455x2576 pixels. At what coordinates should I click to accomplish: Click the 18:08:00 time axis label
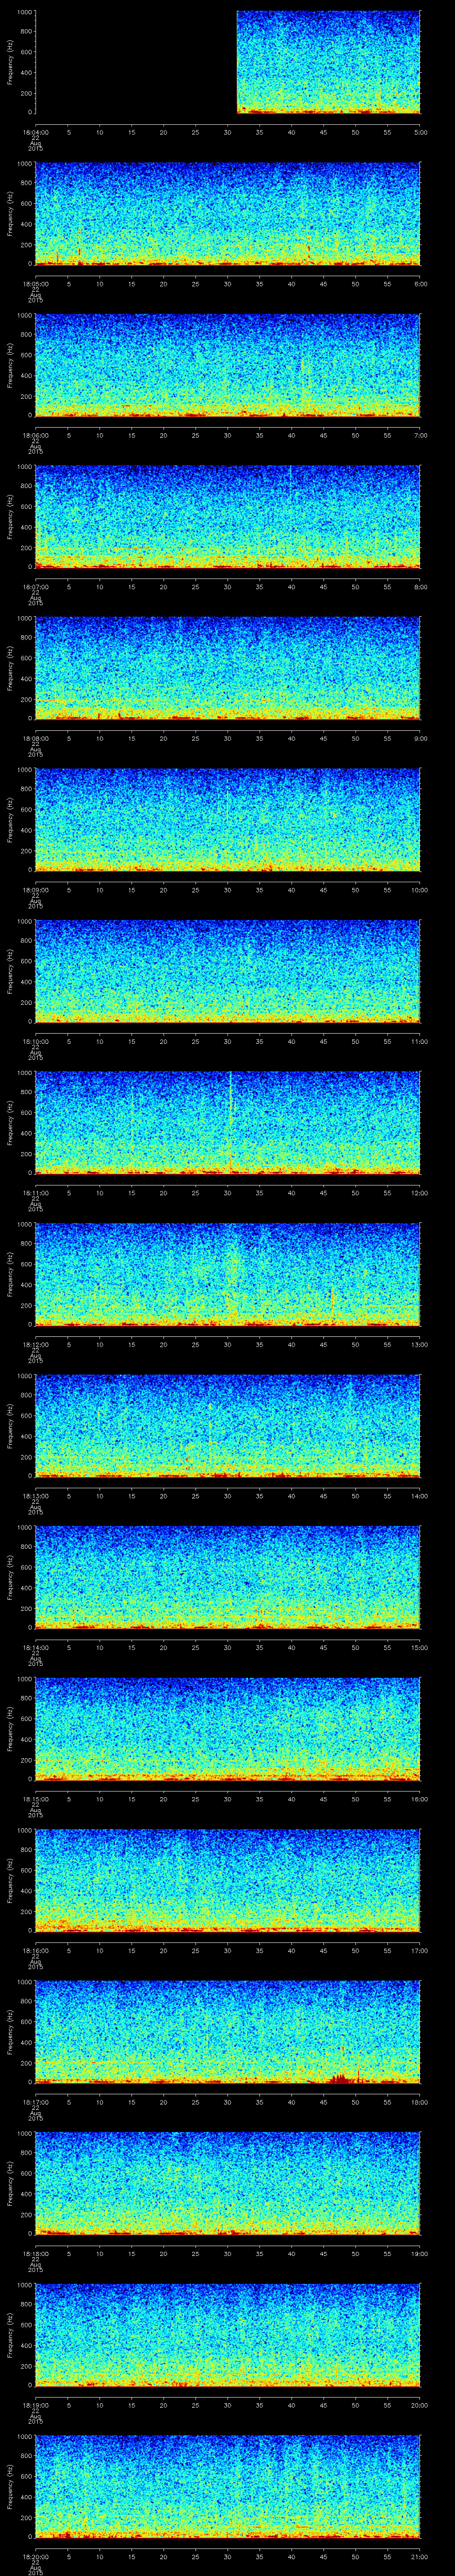tap(35, 738)
